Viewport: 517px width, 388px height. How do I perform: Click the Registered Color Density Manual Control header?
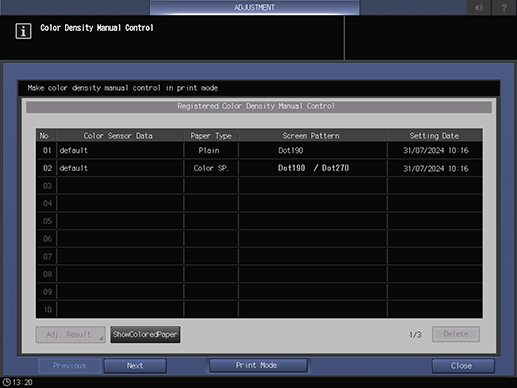tap(259, 107)
